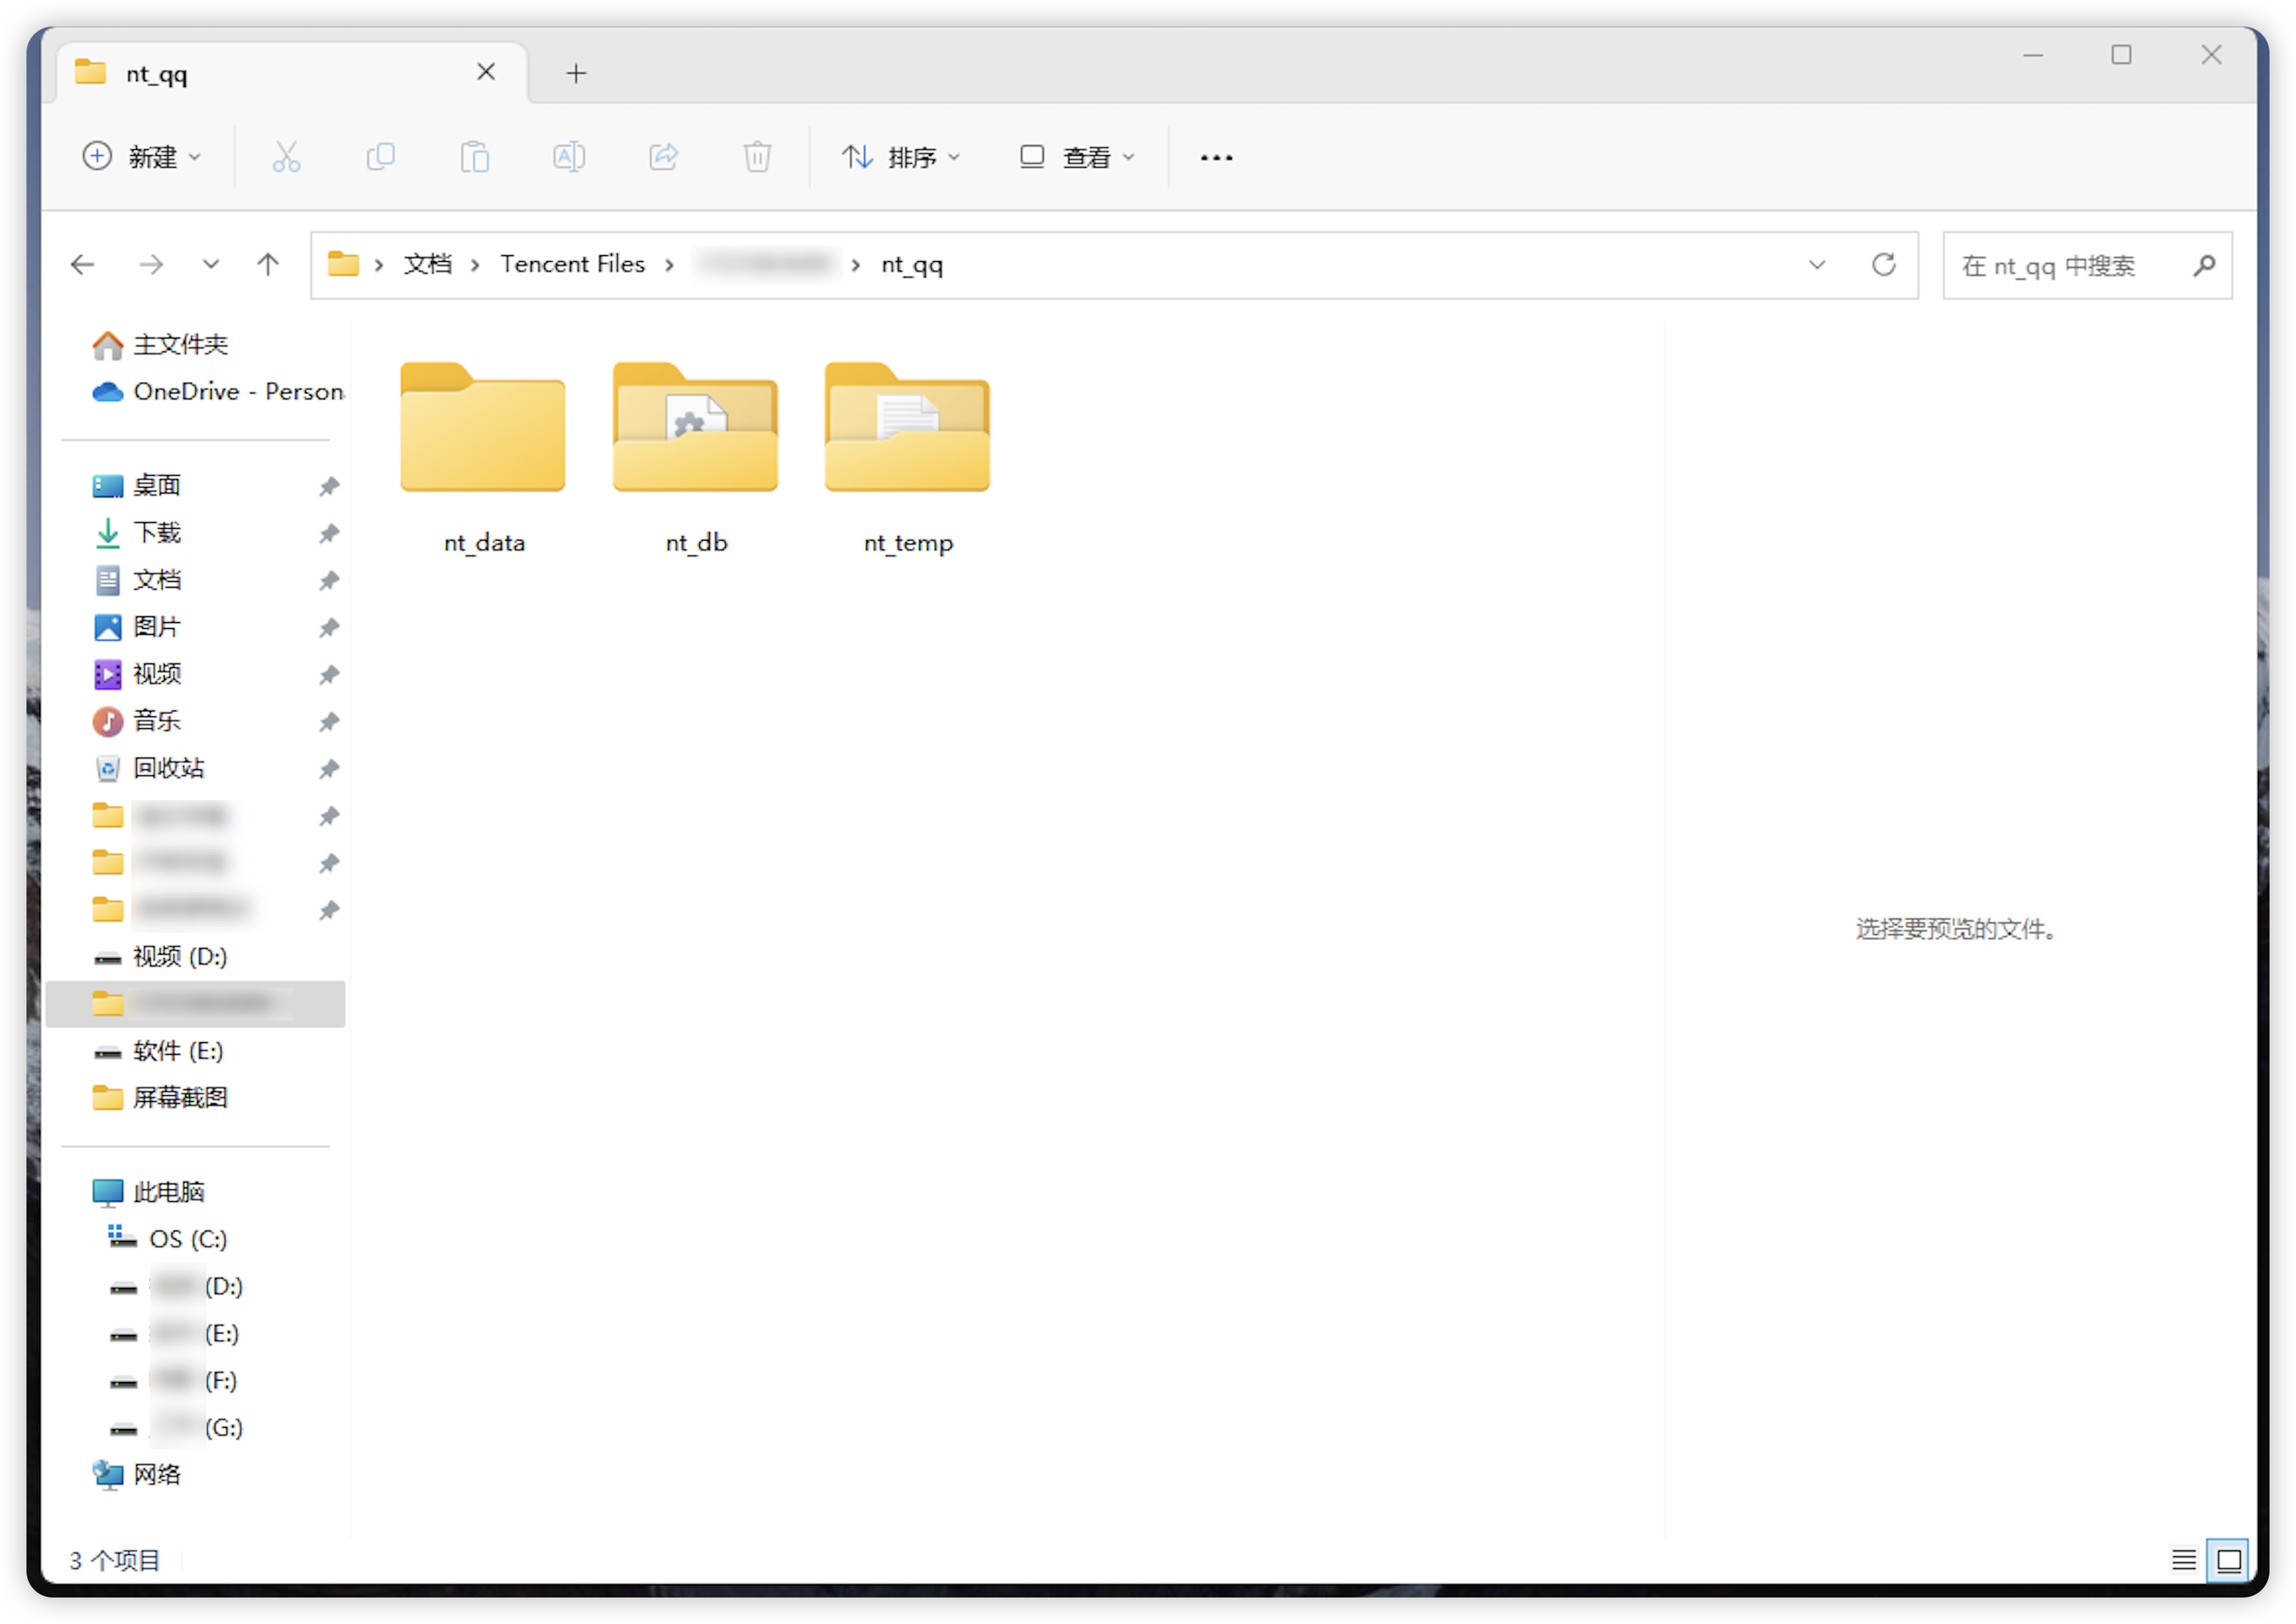
Task: Go up one folder level
Action: pyautogui.click(x=267, y=265)
